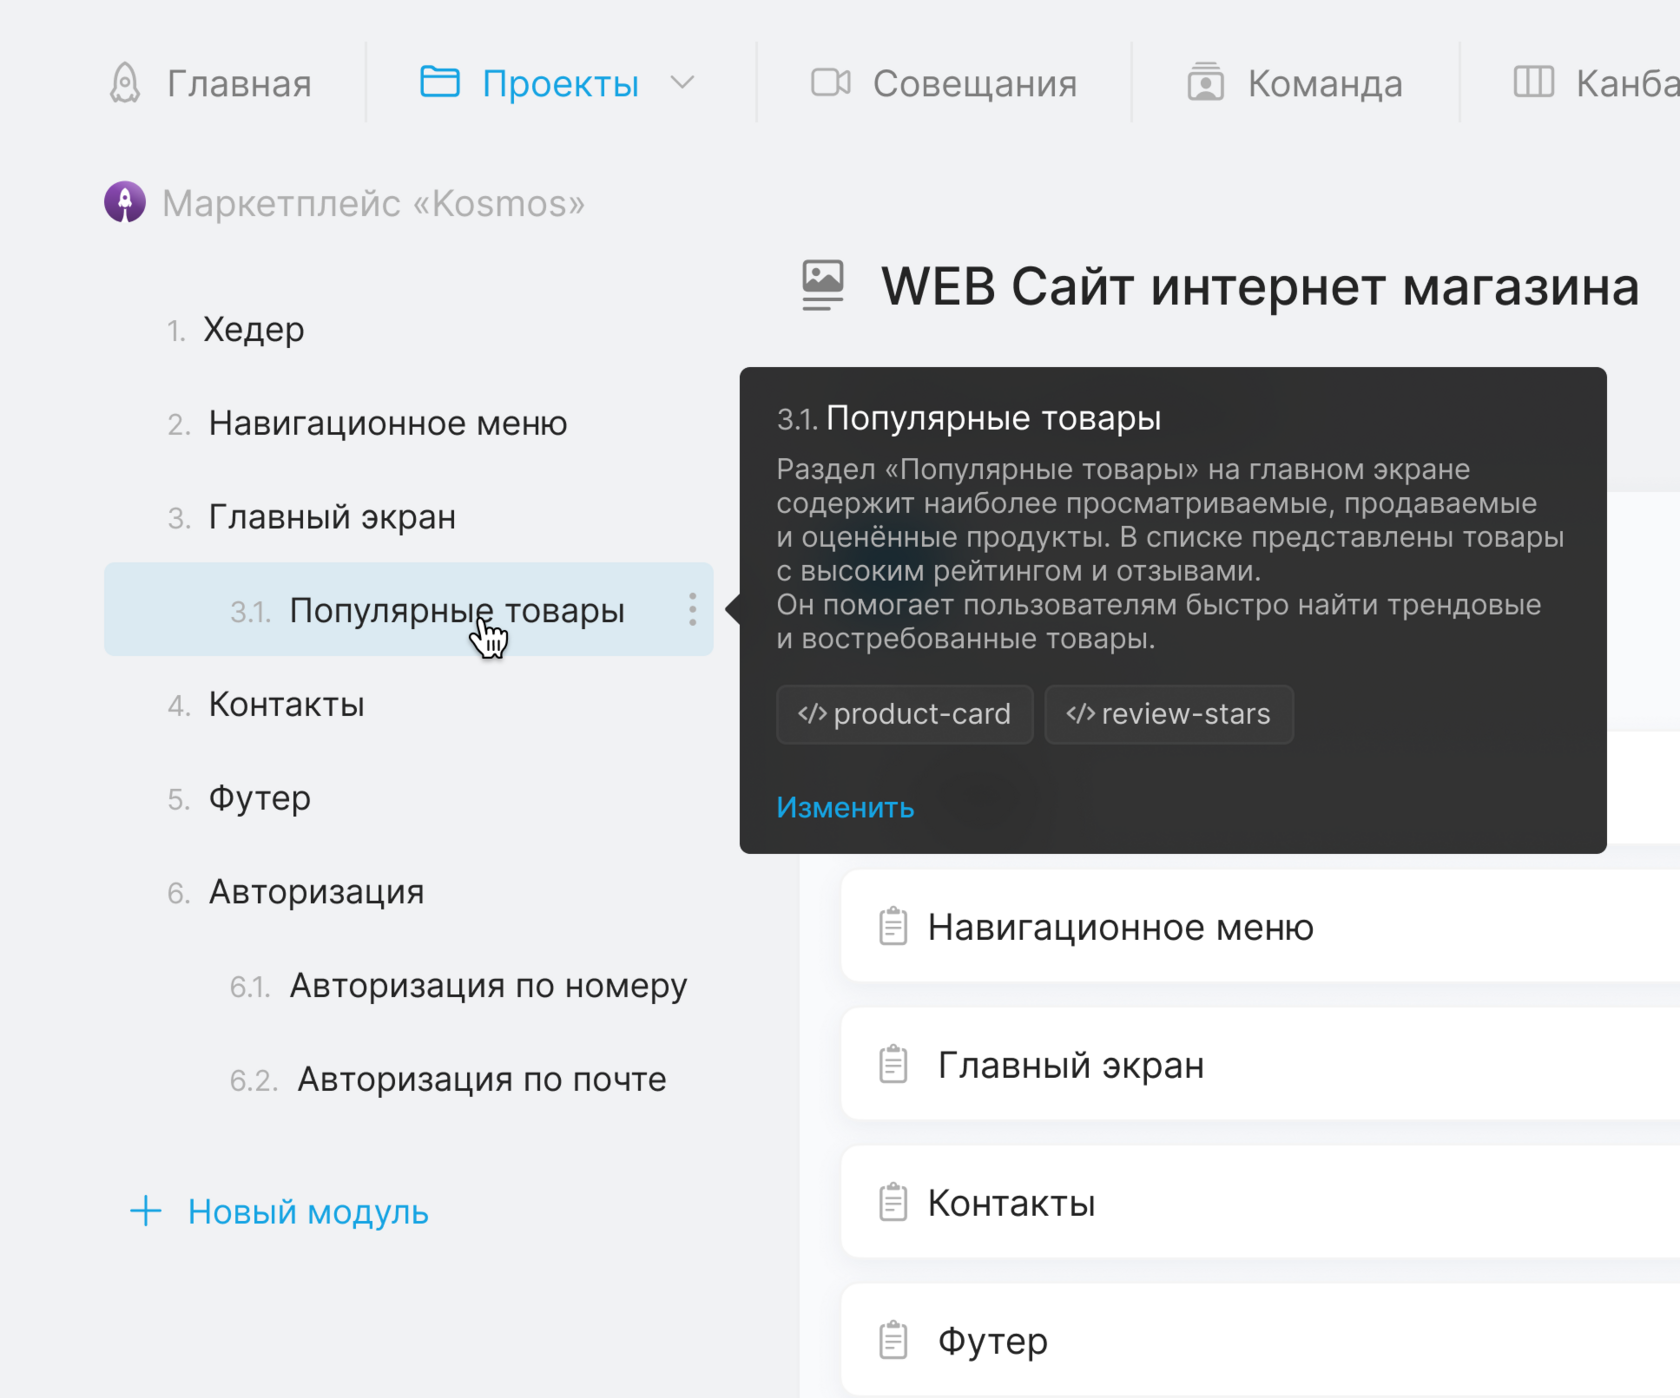Click the kanban board columns icon
The width and height of the screenshot is (1680, 1398).
1533,82
